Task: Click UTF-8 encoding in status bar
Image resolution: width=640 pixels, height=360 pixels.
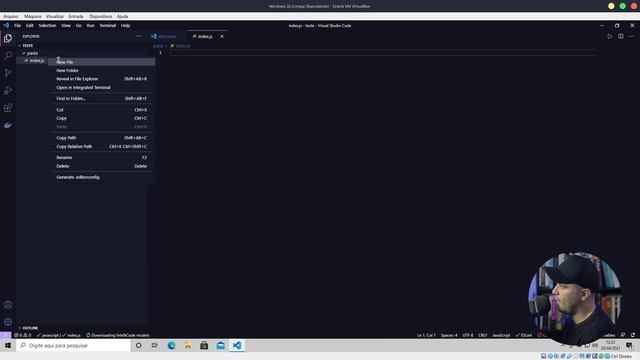Action: click(x=468, y=335)
